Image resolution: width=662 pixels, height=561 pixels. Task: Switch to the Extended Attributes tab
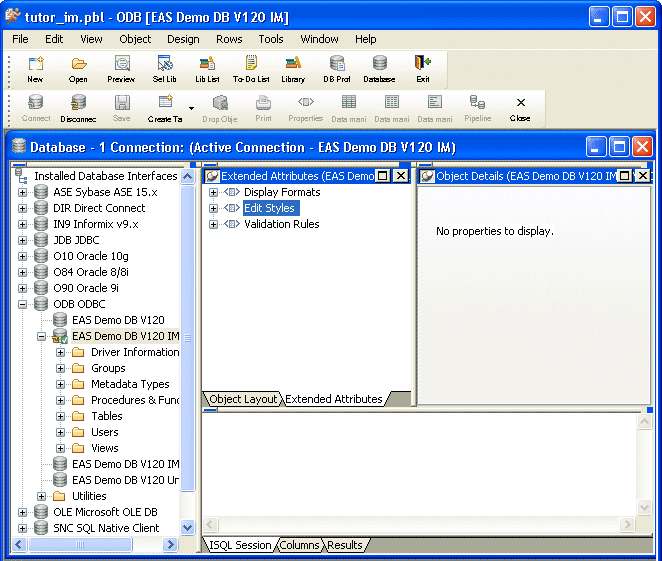334,399
